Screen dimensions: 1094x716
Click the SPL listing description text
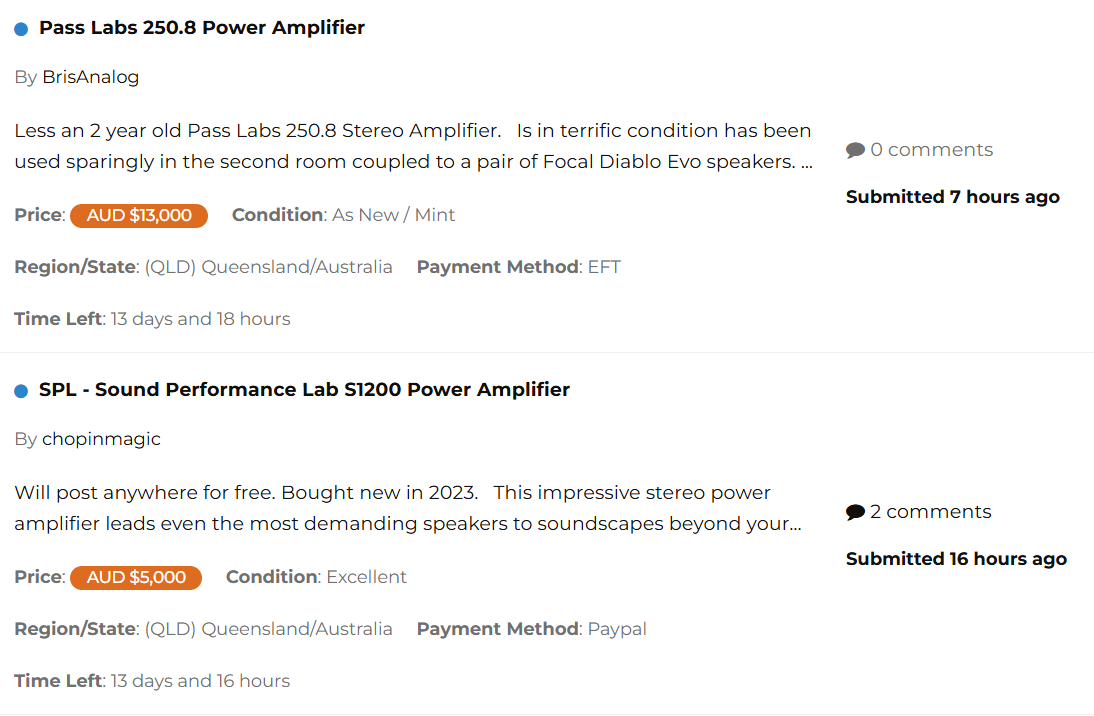pos(407,508)
